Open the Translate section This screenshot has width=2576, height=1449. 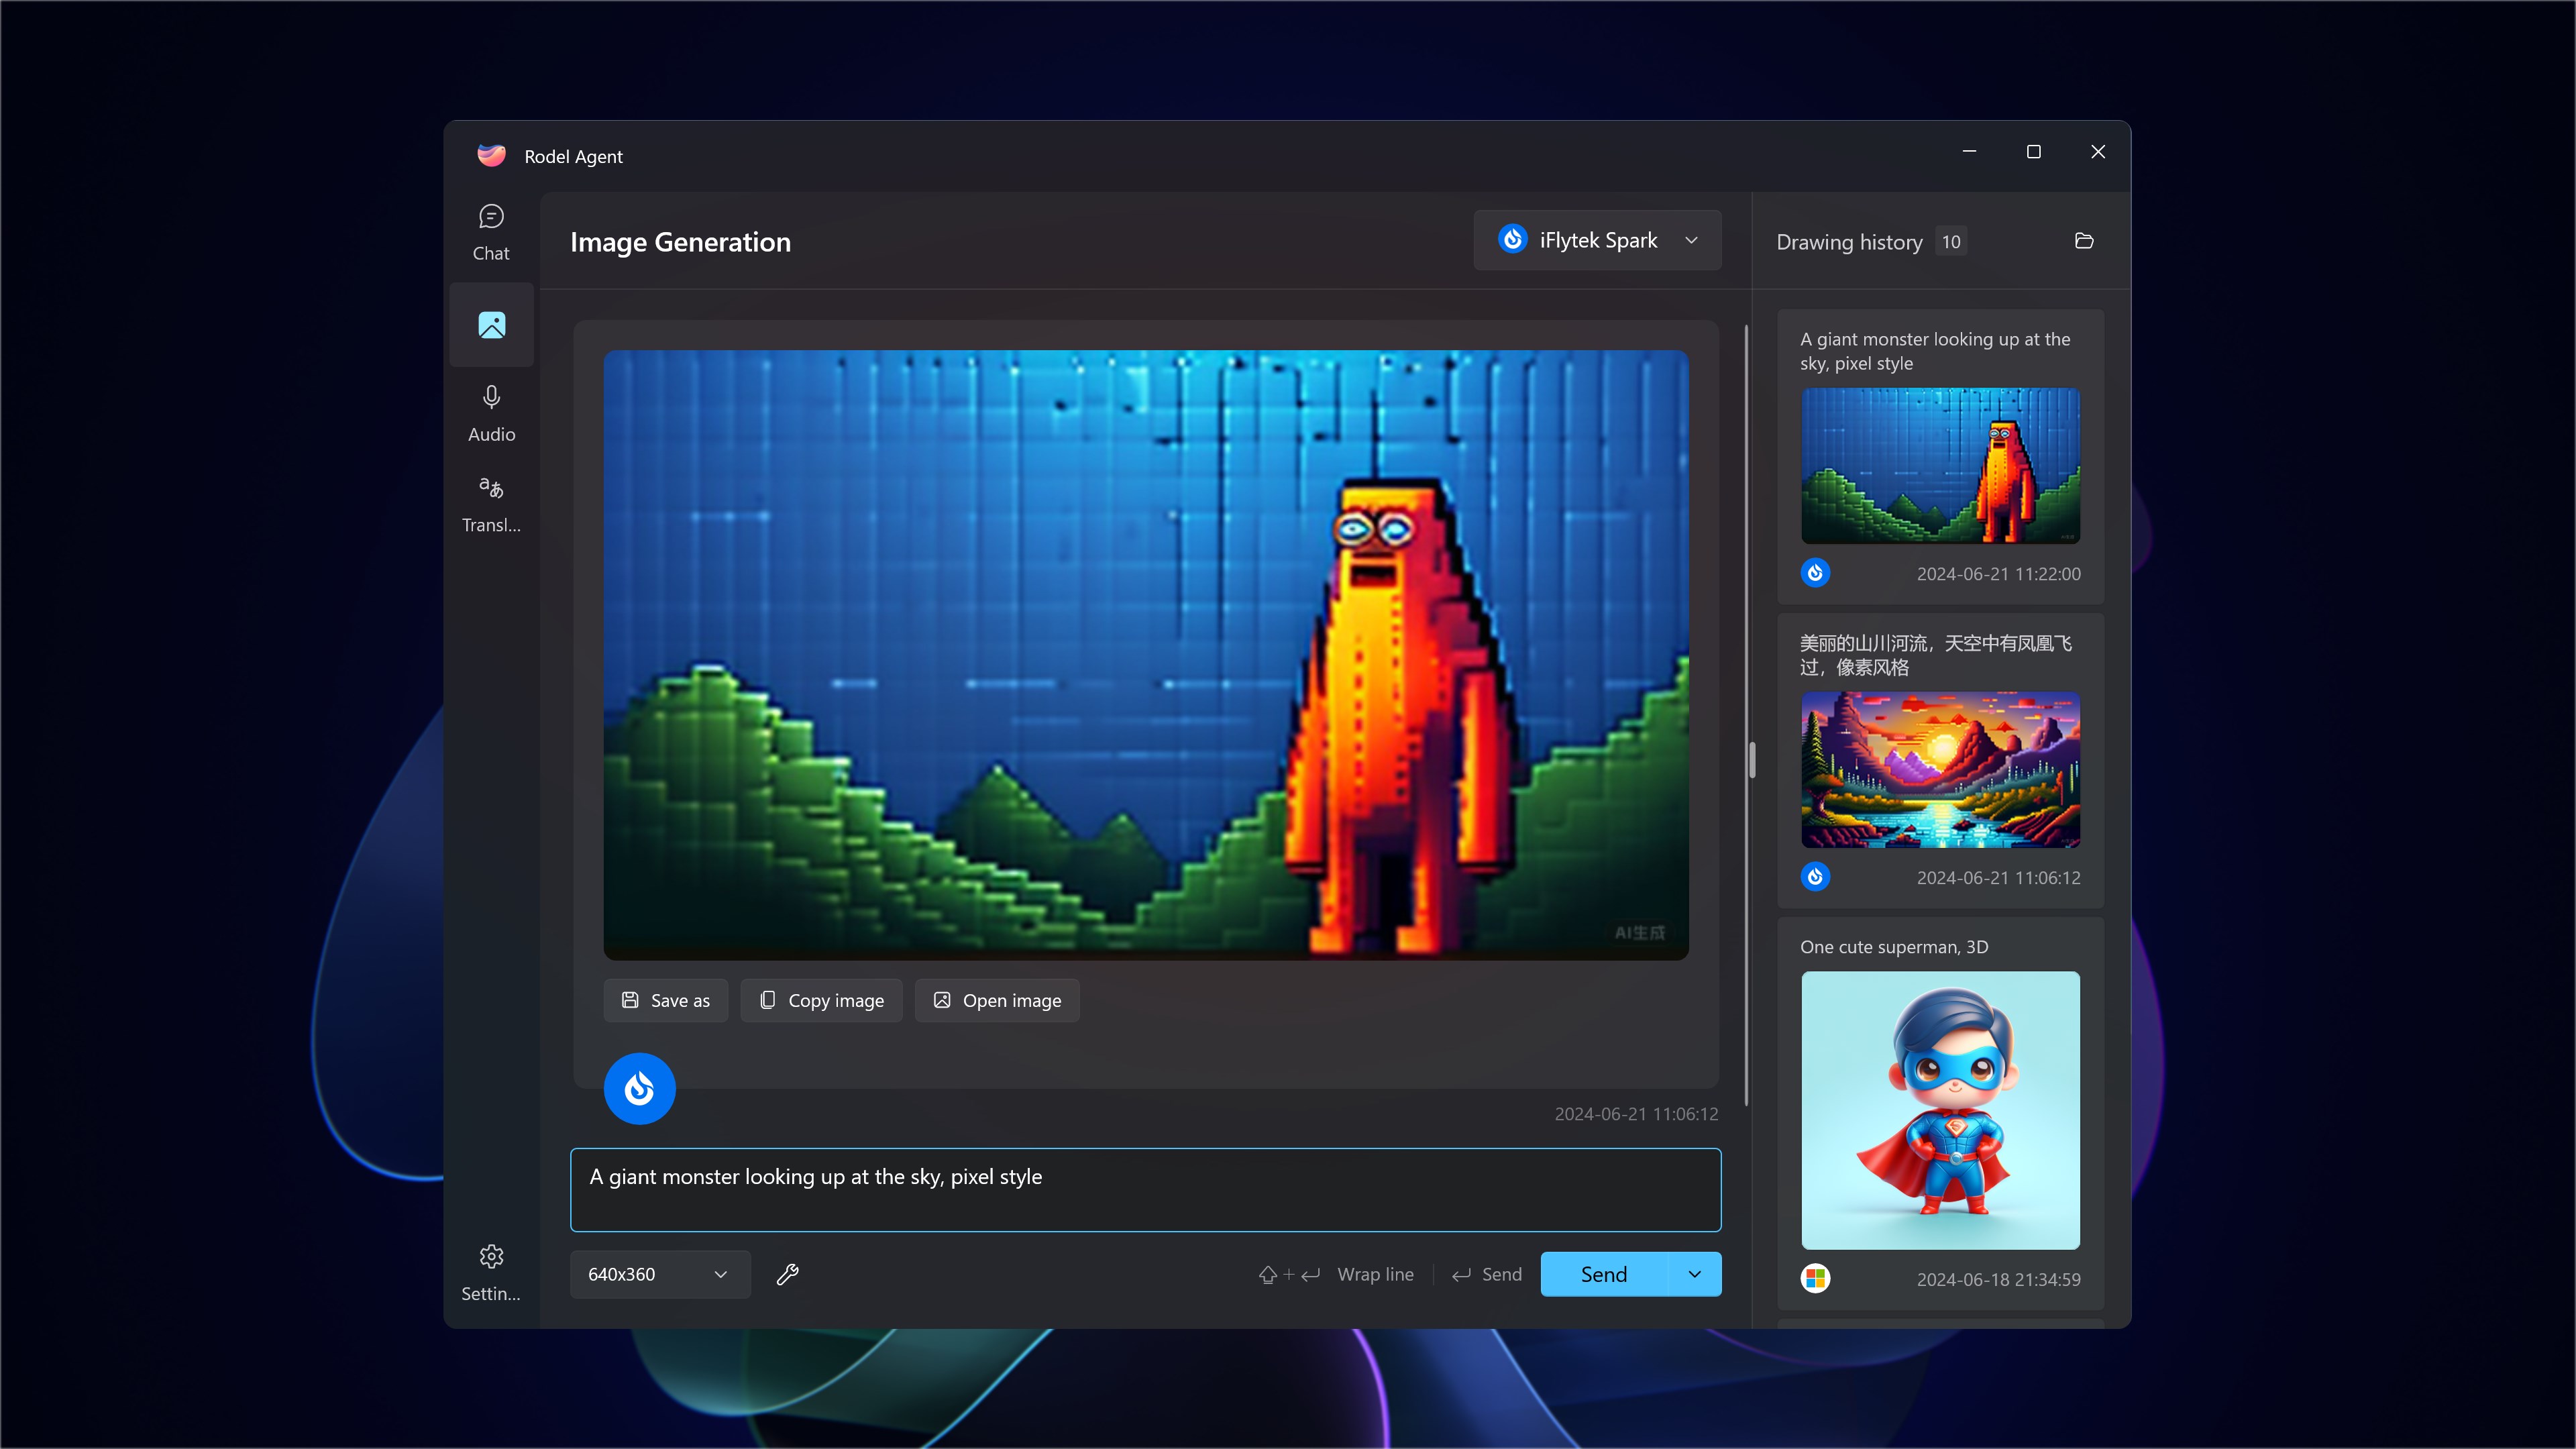coord(491,504)
